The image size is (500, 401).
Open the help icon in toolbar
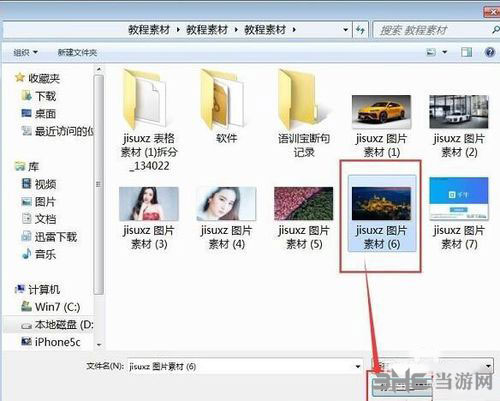[x=490, y=52]
